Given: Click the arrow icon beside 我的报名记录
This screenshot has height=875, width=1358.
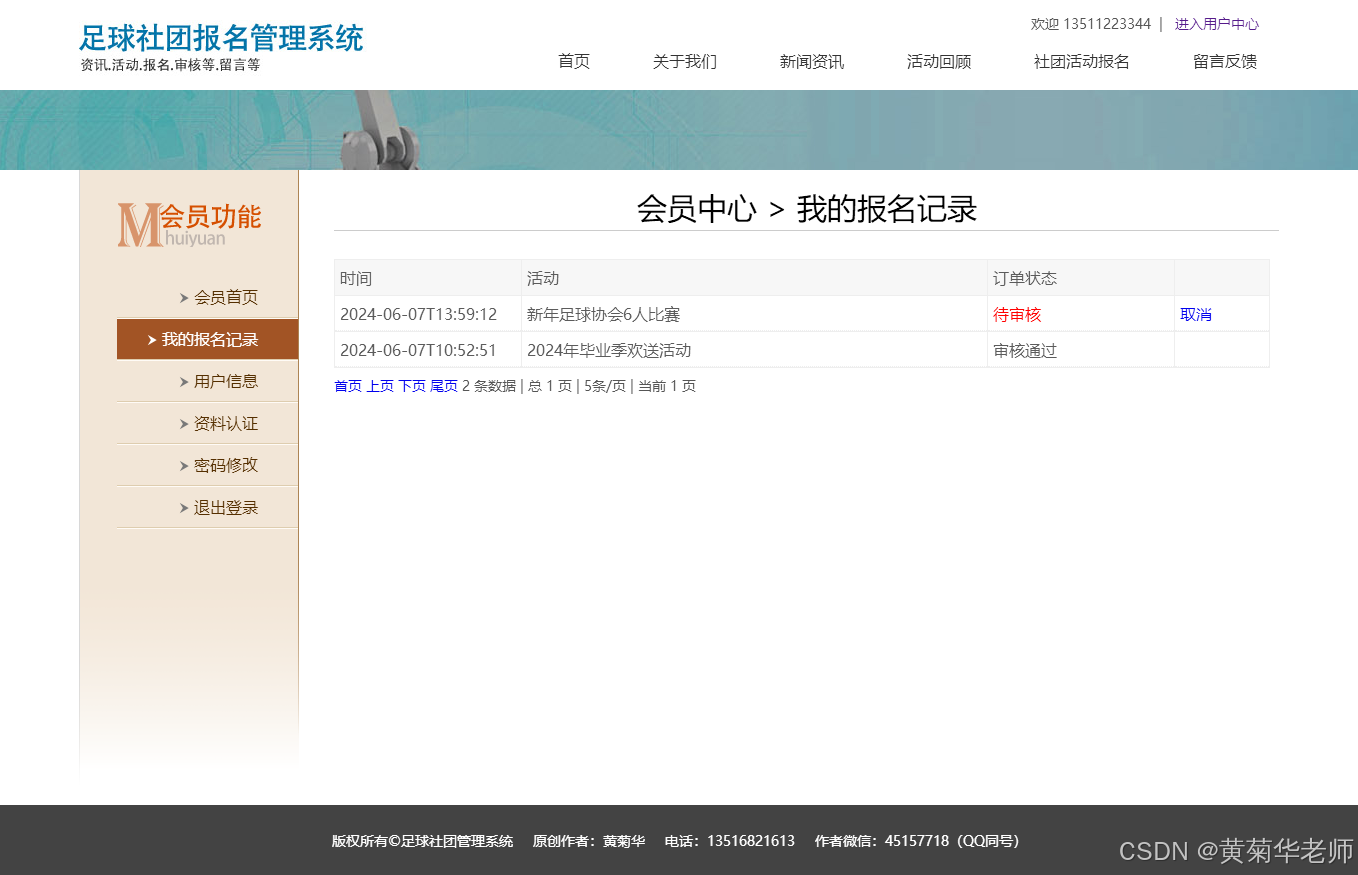Looking at the screenshot, I should coord(152,340).
